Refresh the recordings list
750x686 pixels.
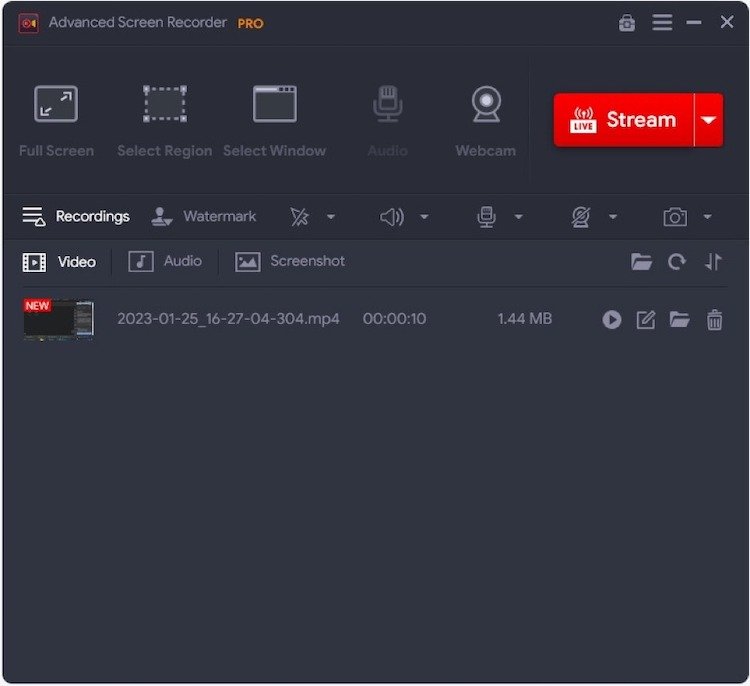[677, 262]
